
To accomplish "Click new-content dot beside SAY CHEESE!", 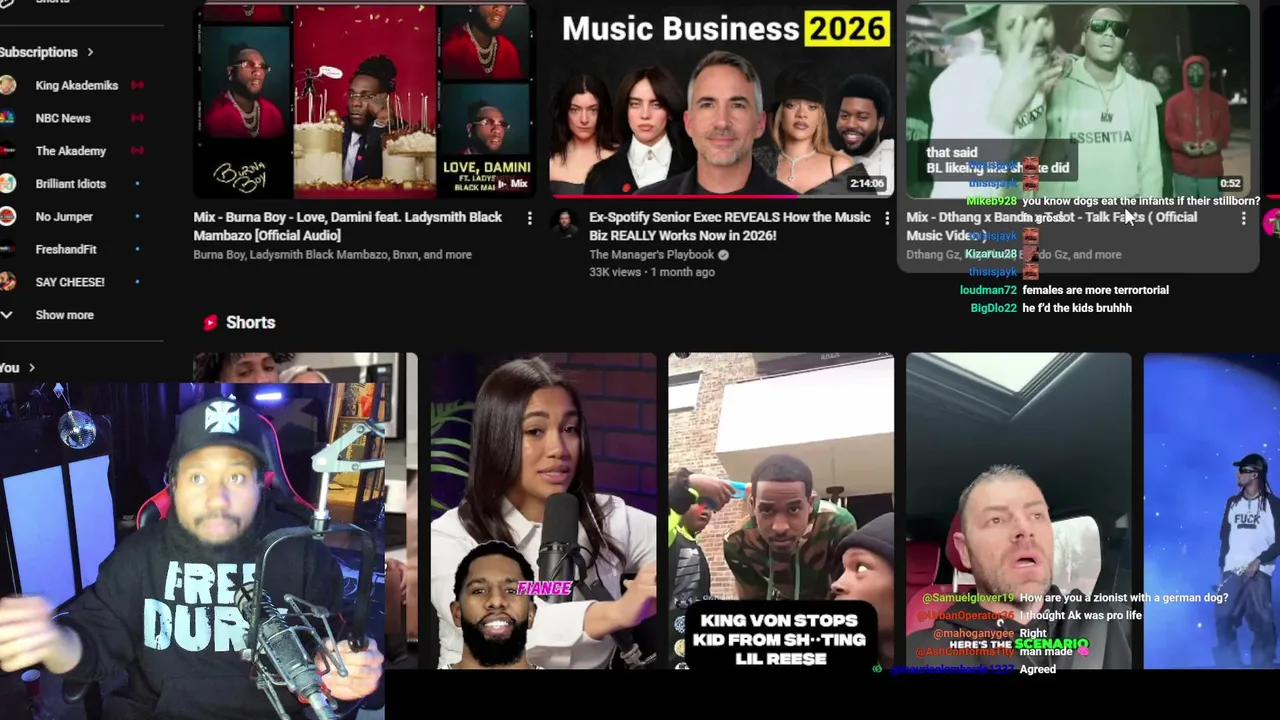I will coord(137,282).
